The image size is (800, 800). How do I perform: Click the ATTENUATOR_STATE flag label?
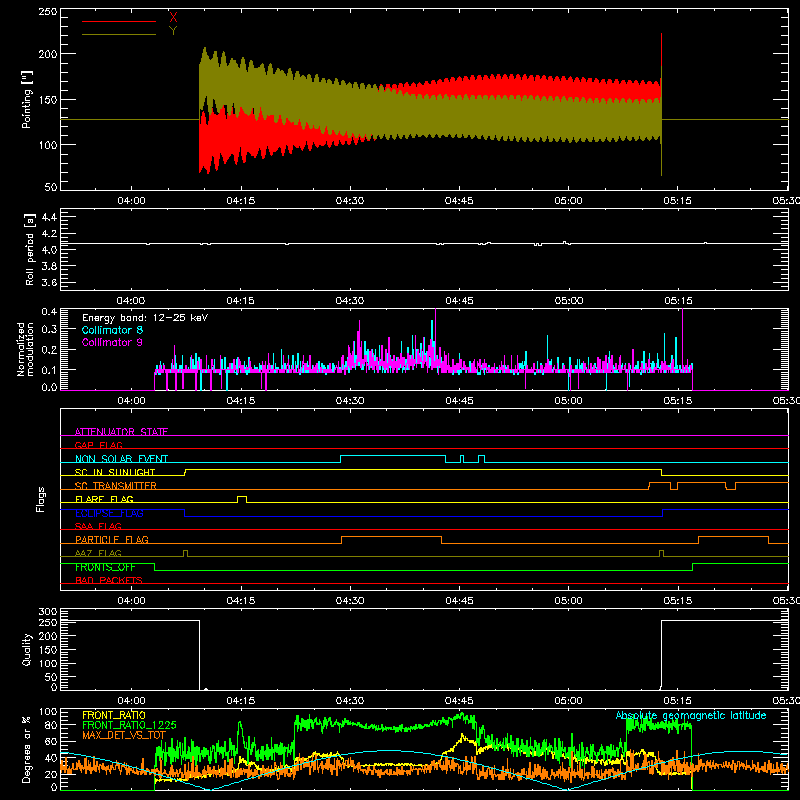click(121, 432)
